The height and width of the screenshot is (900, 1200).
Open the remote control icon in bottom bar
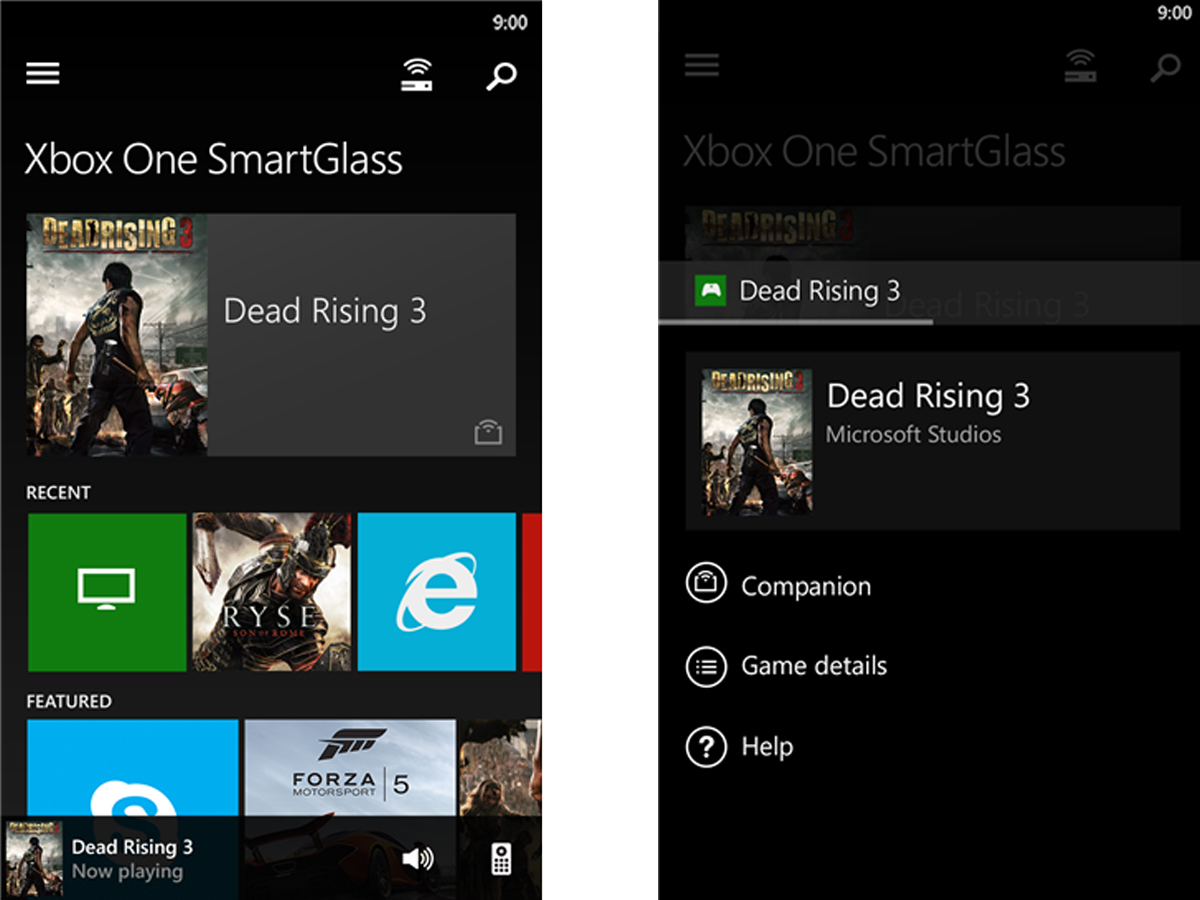coord(501,859)
